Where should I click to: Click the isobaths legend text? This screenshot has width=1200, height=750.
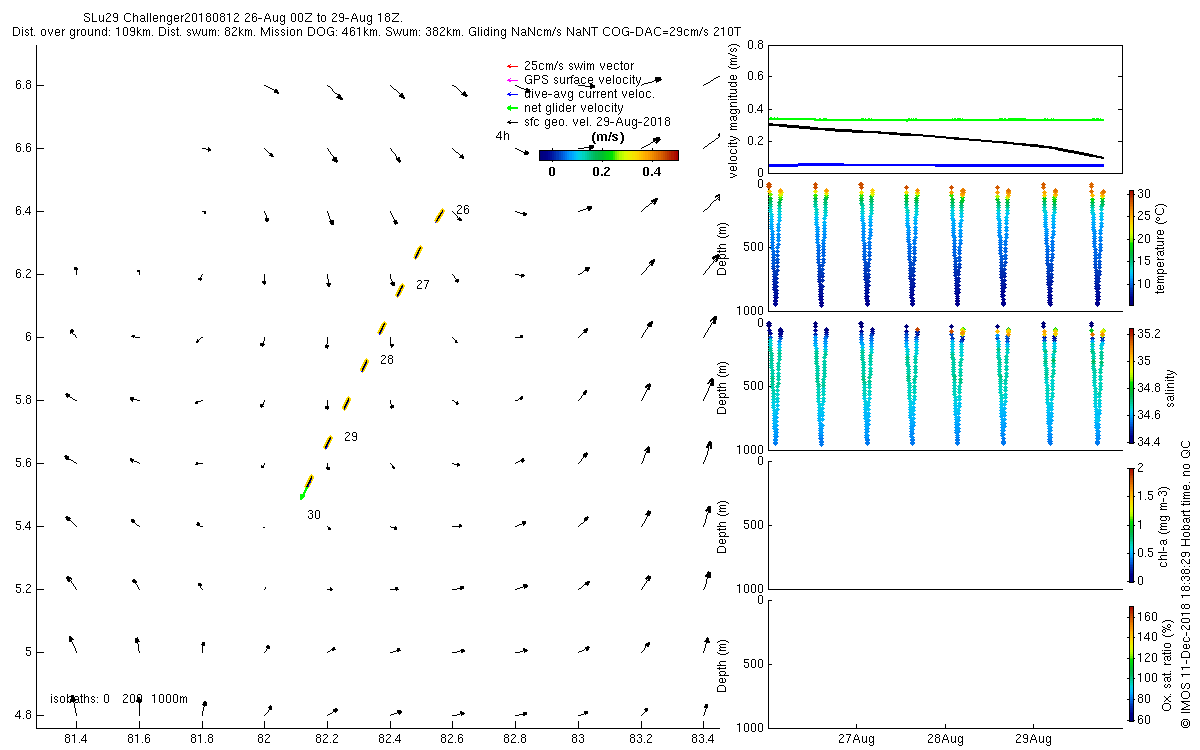coord(119,698)
